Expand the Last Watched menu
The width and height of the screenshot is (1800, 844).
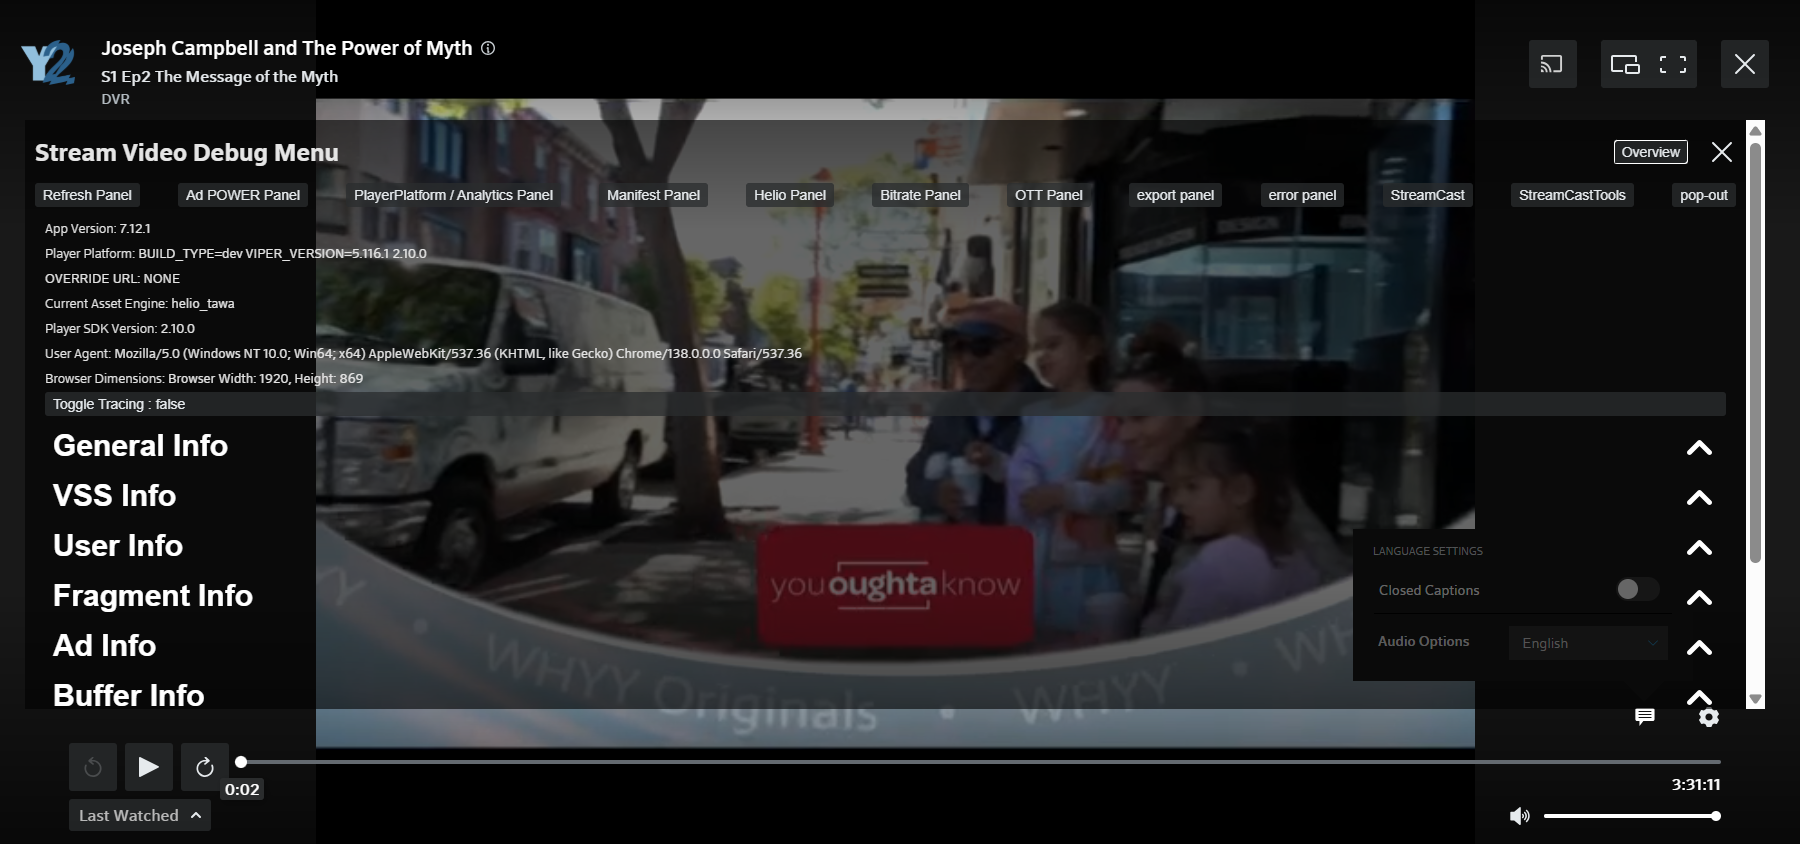click(140, 815)
